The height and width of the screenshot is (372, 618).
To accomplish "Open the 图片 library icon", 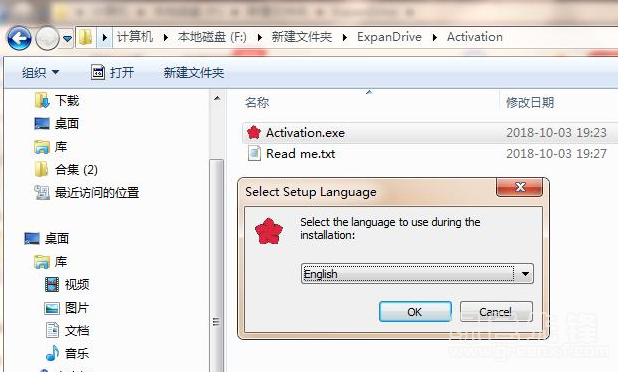I will point(52,308).
